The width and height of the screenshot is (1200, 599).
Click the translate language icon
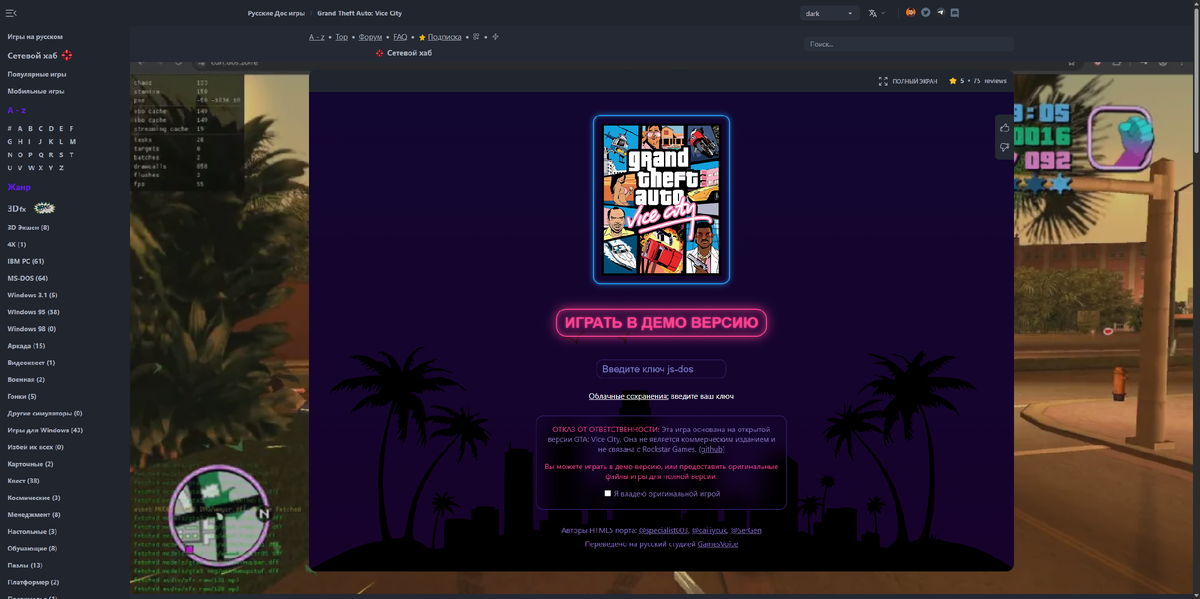873,13
